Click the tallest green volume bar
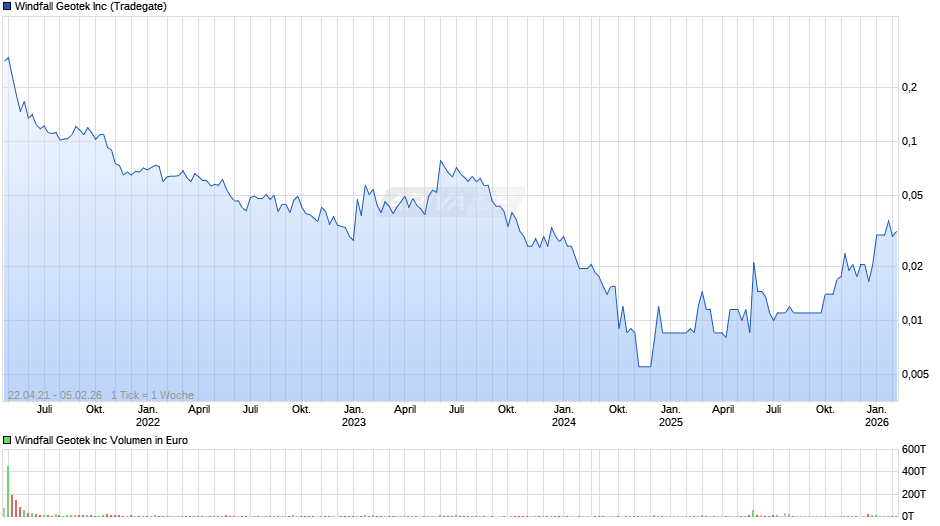This screenshot has height=526, width=940. click(8, 491)
